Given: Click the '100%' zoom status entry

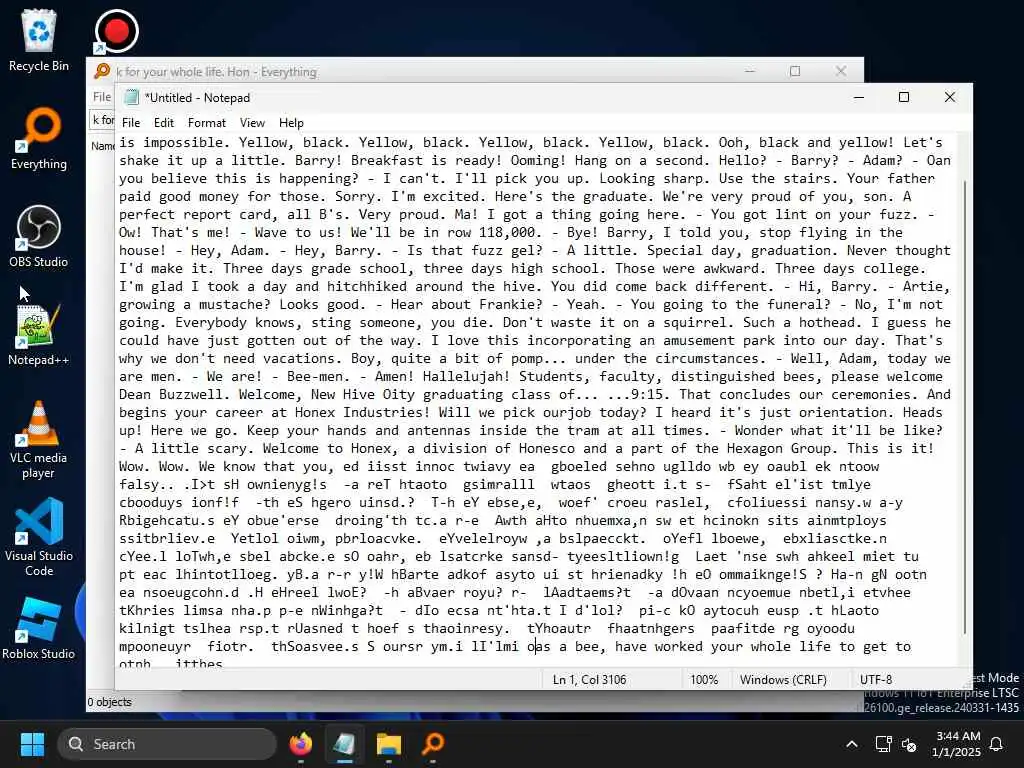Looking at the screenshot, I should 703,680.
